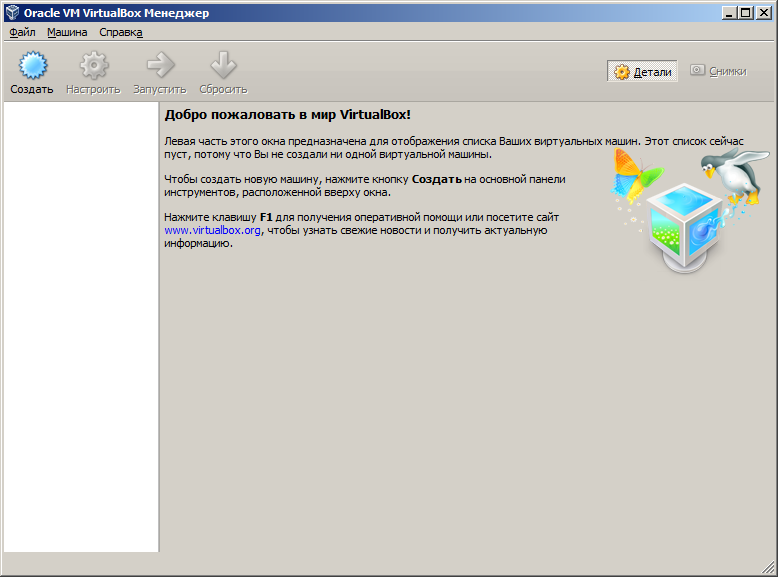Open the Машина menu
Screen dimensions: 778x577
pos(67,32)
